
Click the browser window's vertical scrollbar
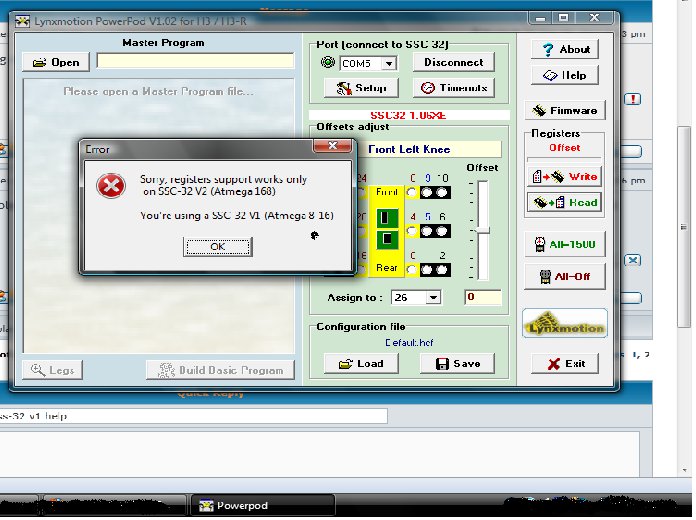684,226
